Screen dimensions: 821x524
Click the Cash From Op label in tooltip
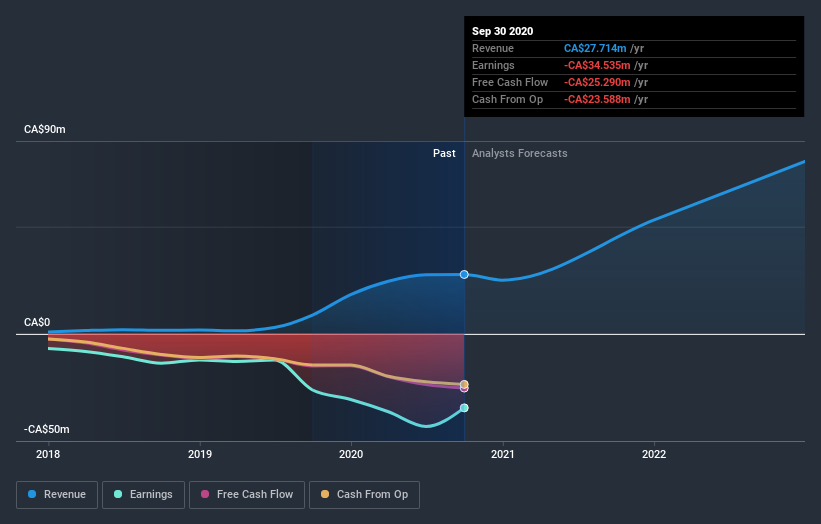(507, 99)
